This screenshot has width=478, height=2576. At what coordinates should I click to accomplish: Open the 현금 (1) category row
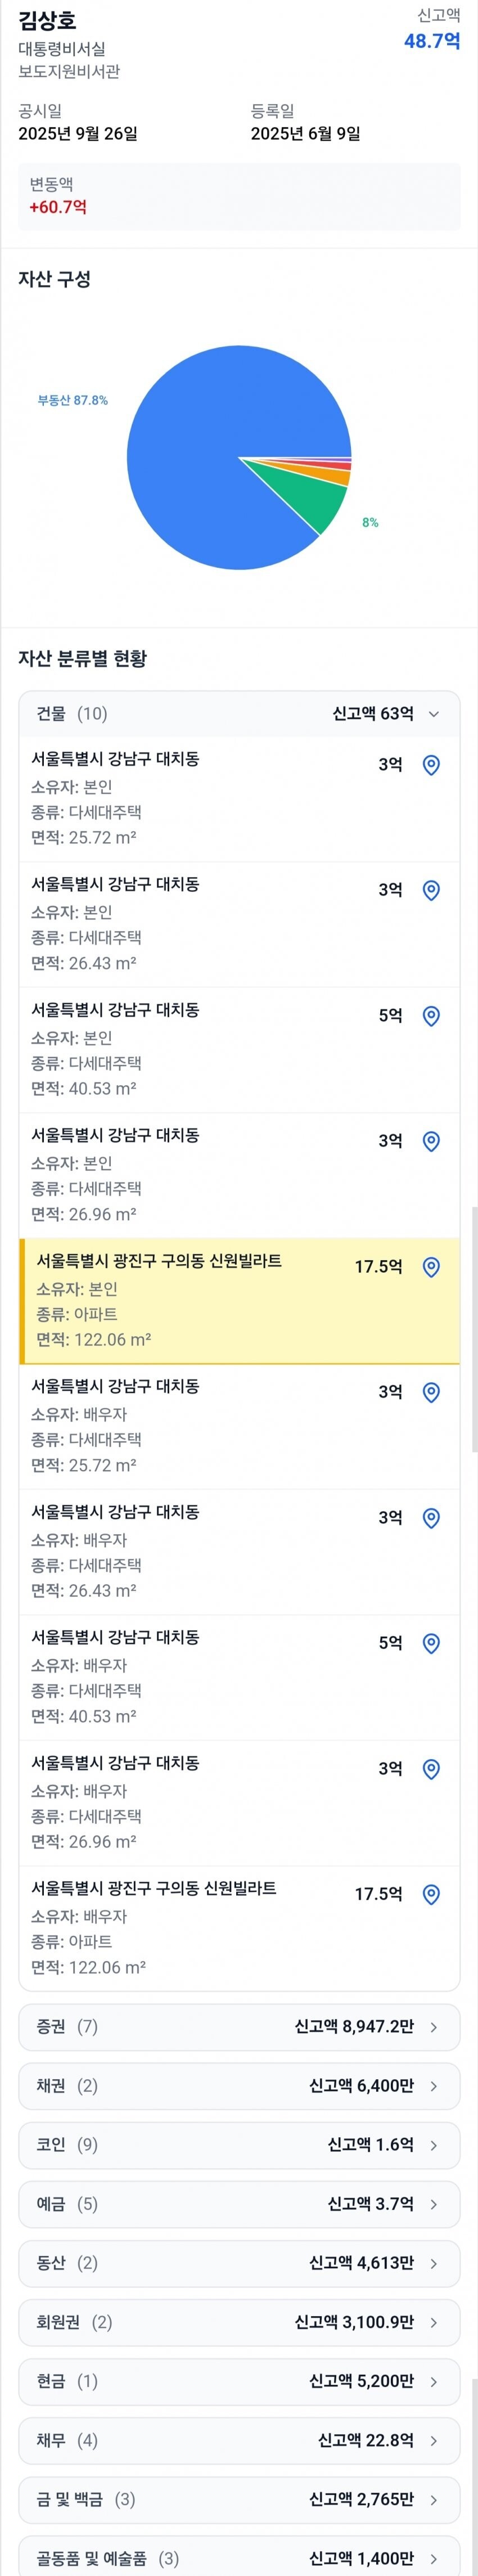239,2382
